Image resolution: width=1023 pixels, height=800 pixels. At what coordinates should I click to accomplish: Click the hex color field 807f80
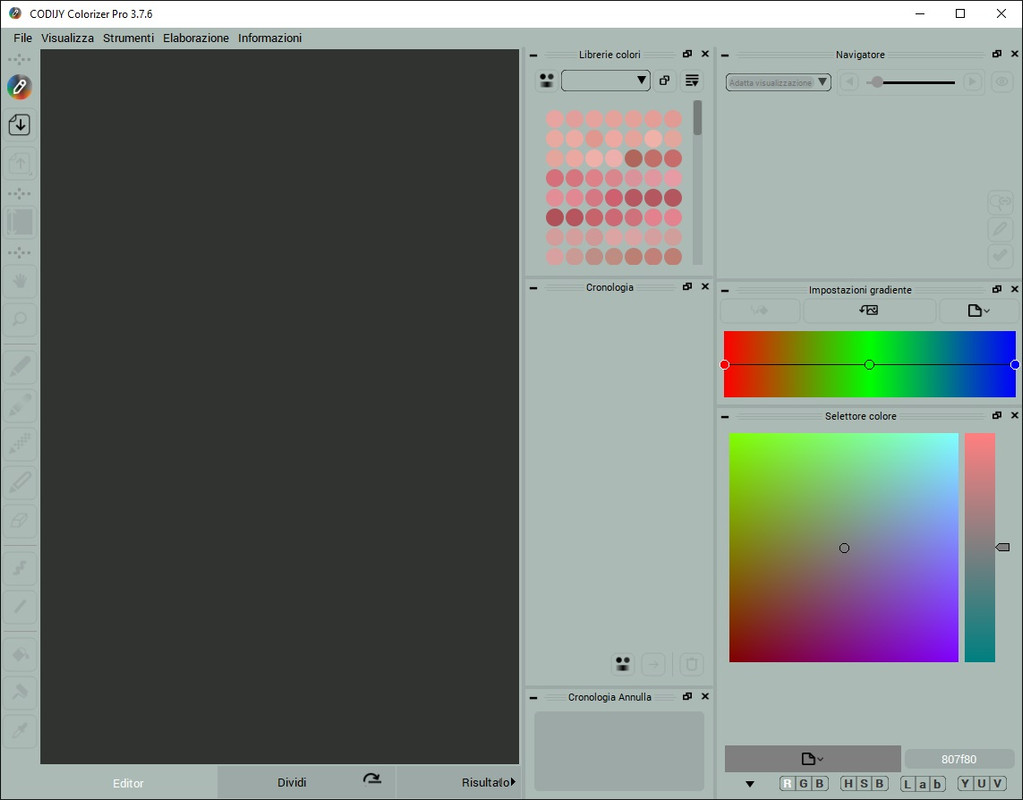[959, 759]
